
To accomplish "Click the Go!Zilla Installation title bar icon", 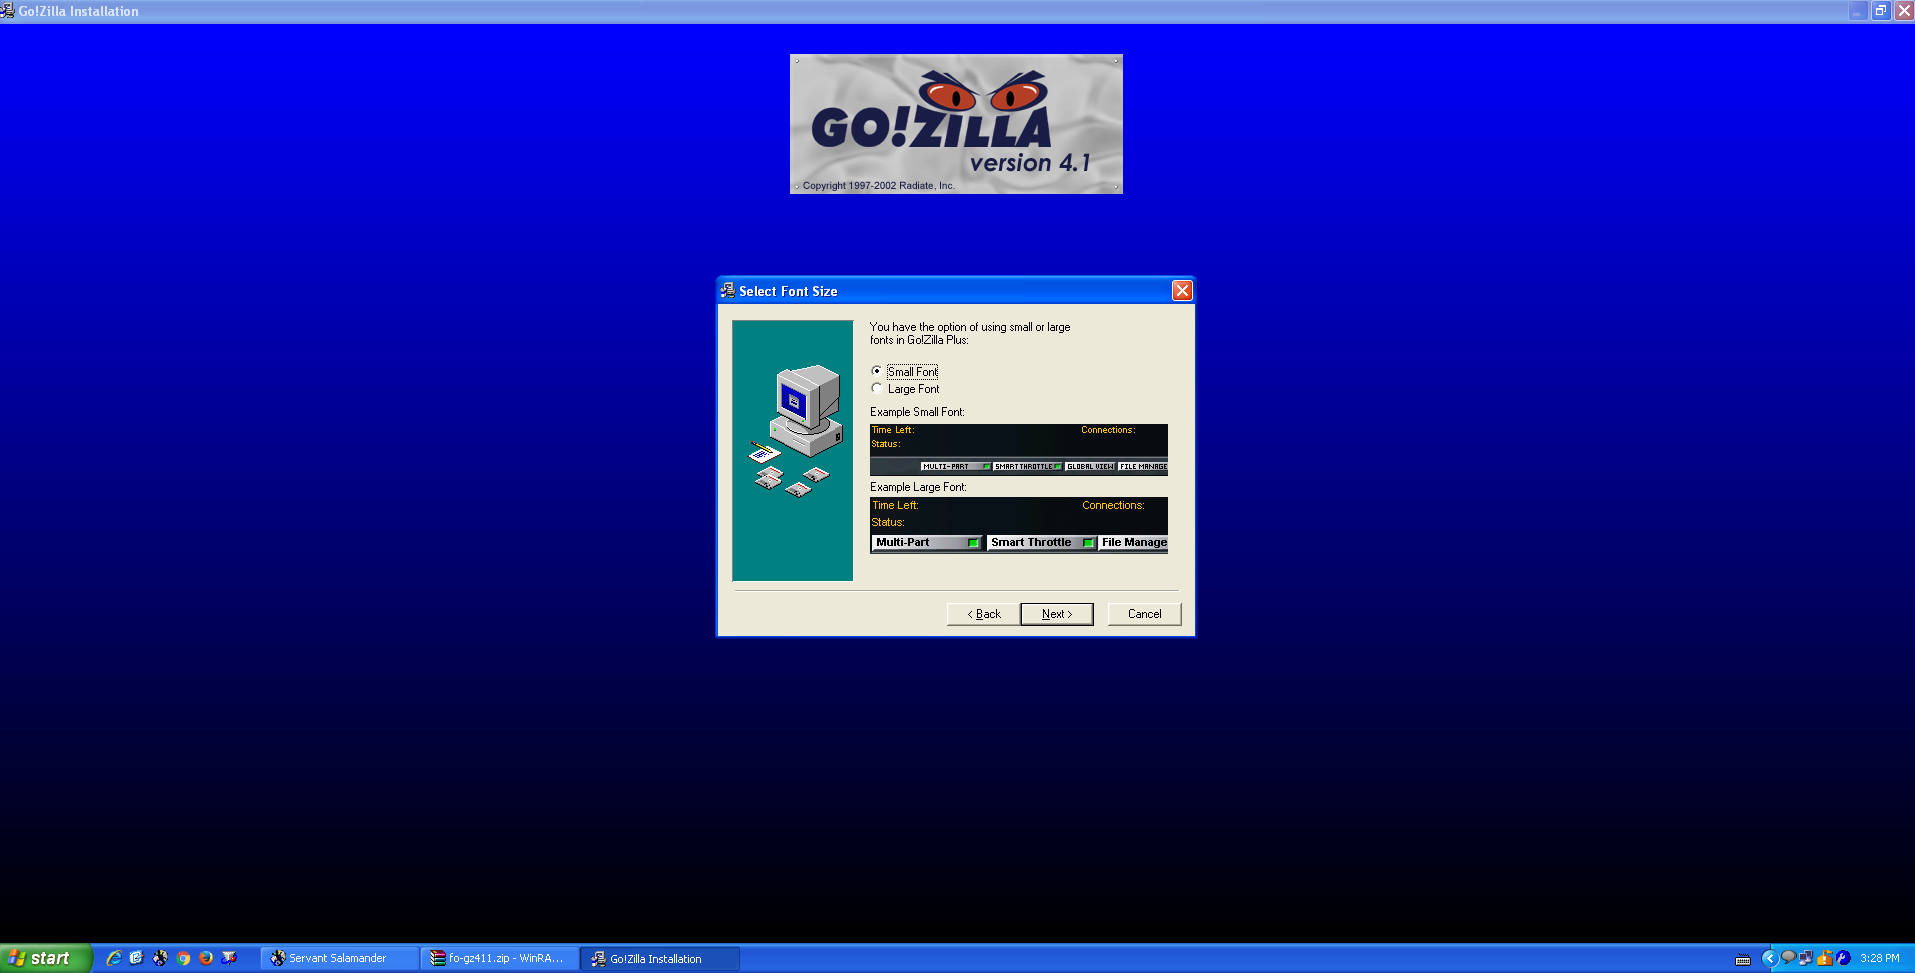I will pyautogui.click(x=8, y=11).
